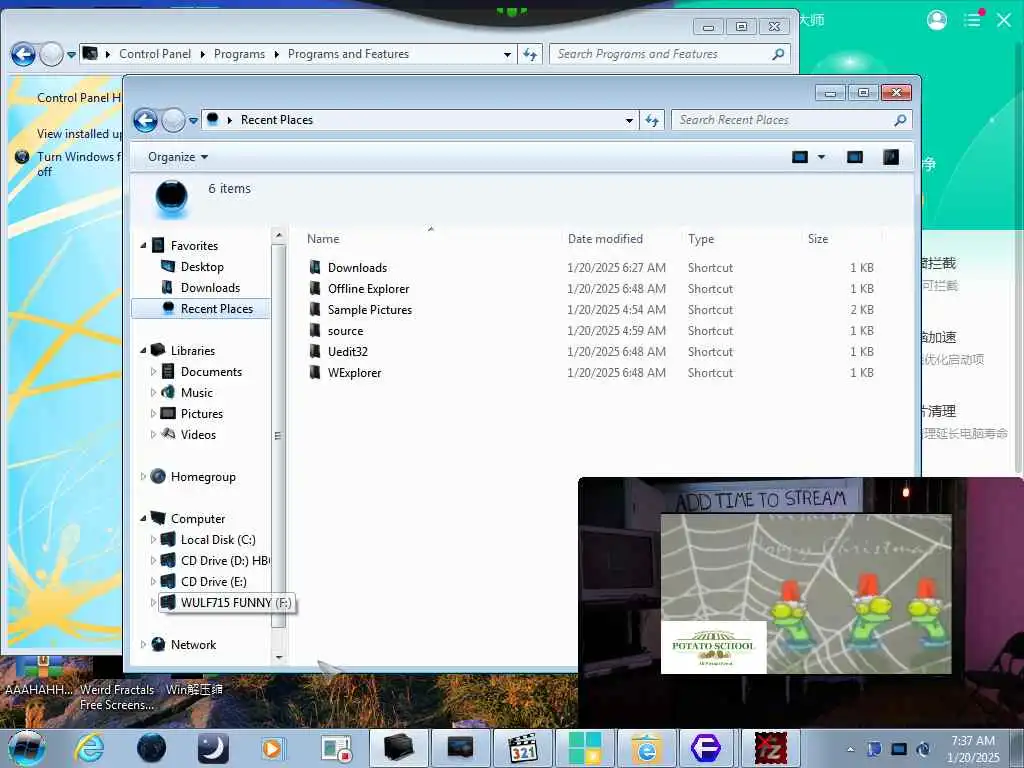The height and width of the screenshot is (768, 1024).
Task: Open the Pictures library
Action: (201, 413)
